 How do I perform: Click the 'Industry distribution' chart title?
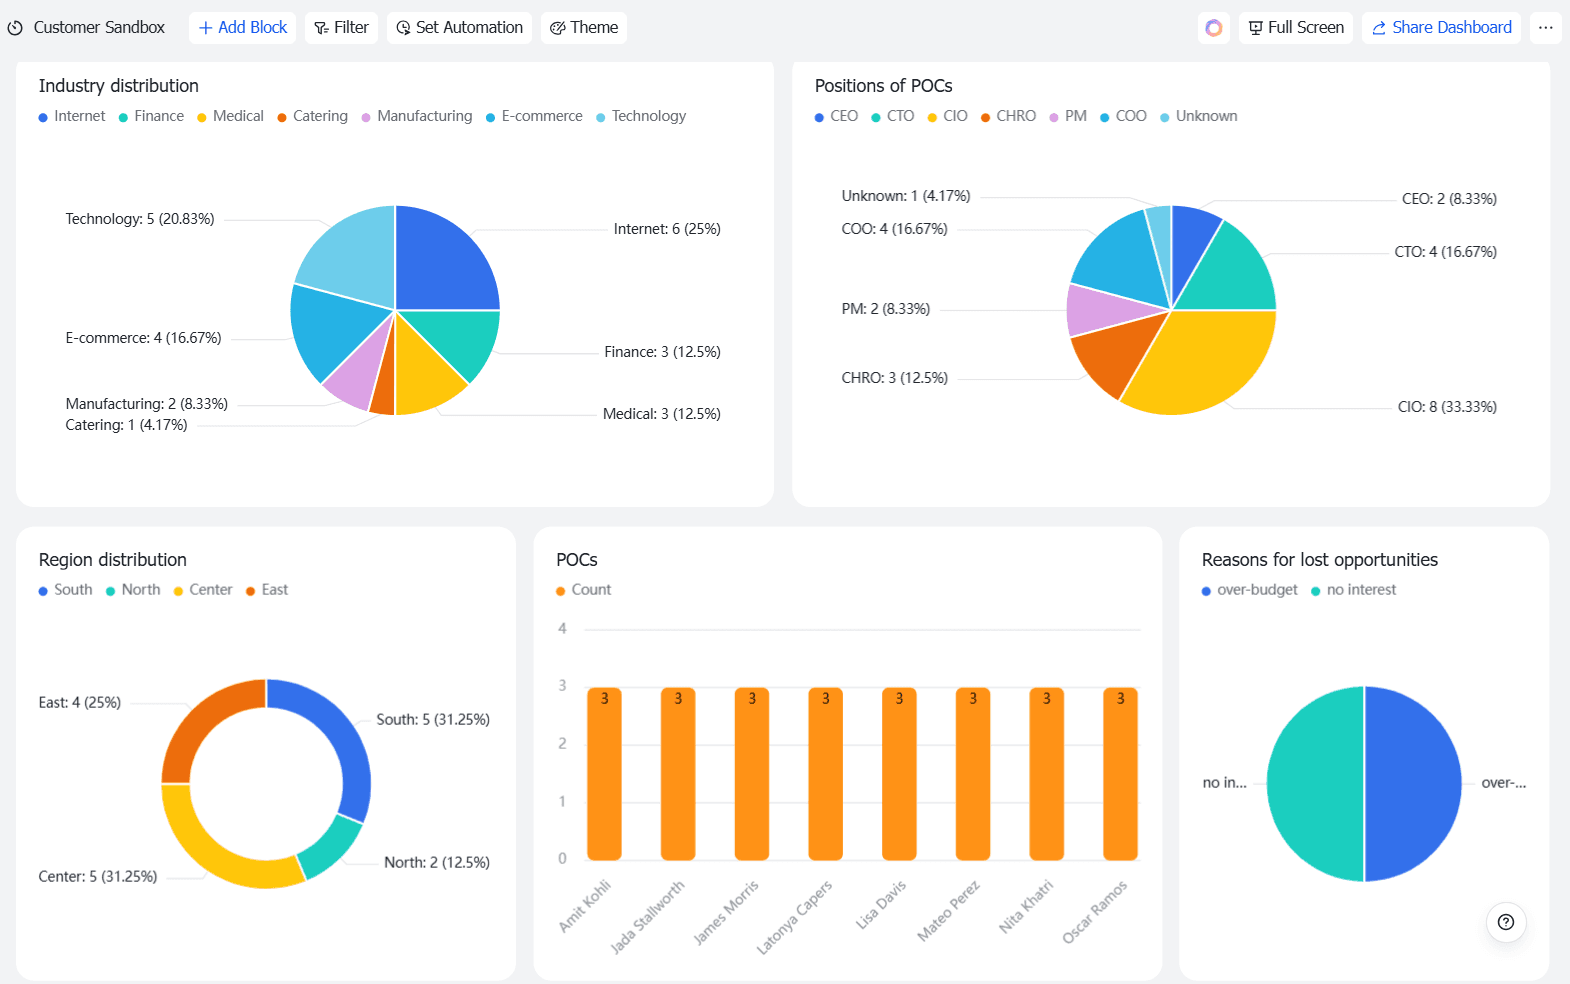119,86
